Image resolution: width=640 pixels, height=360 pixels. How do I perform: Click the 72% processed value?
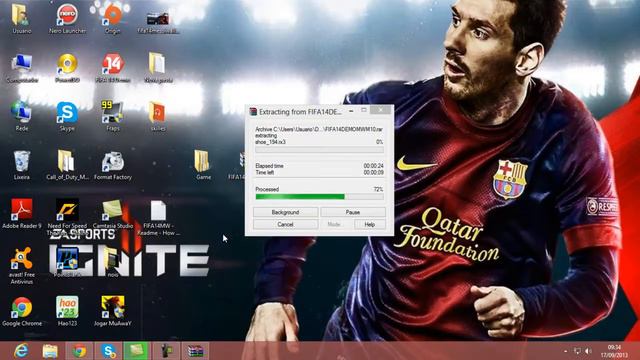378,189
